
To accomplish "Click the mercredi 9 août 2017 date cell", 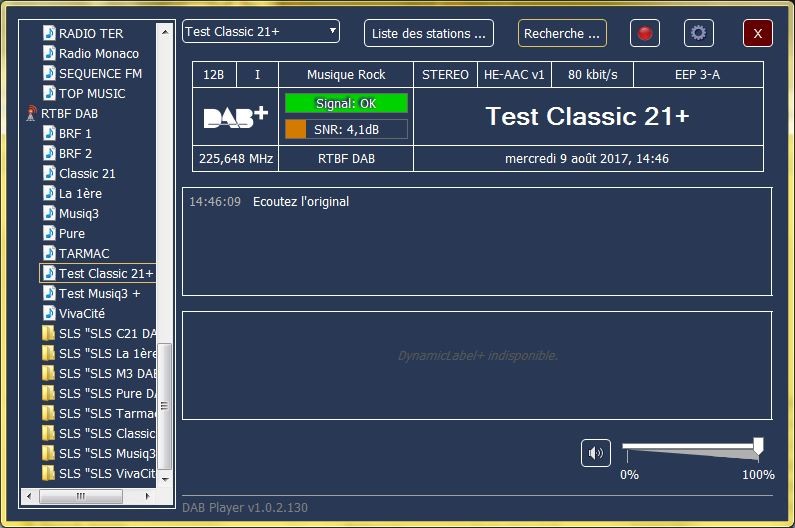I will [588, 159].
